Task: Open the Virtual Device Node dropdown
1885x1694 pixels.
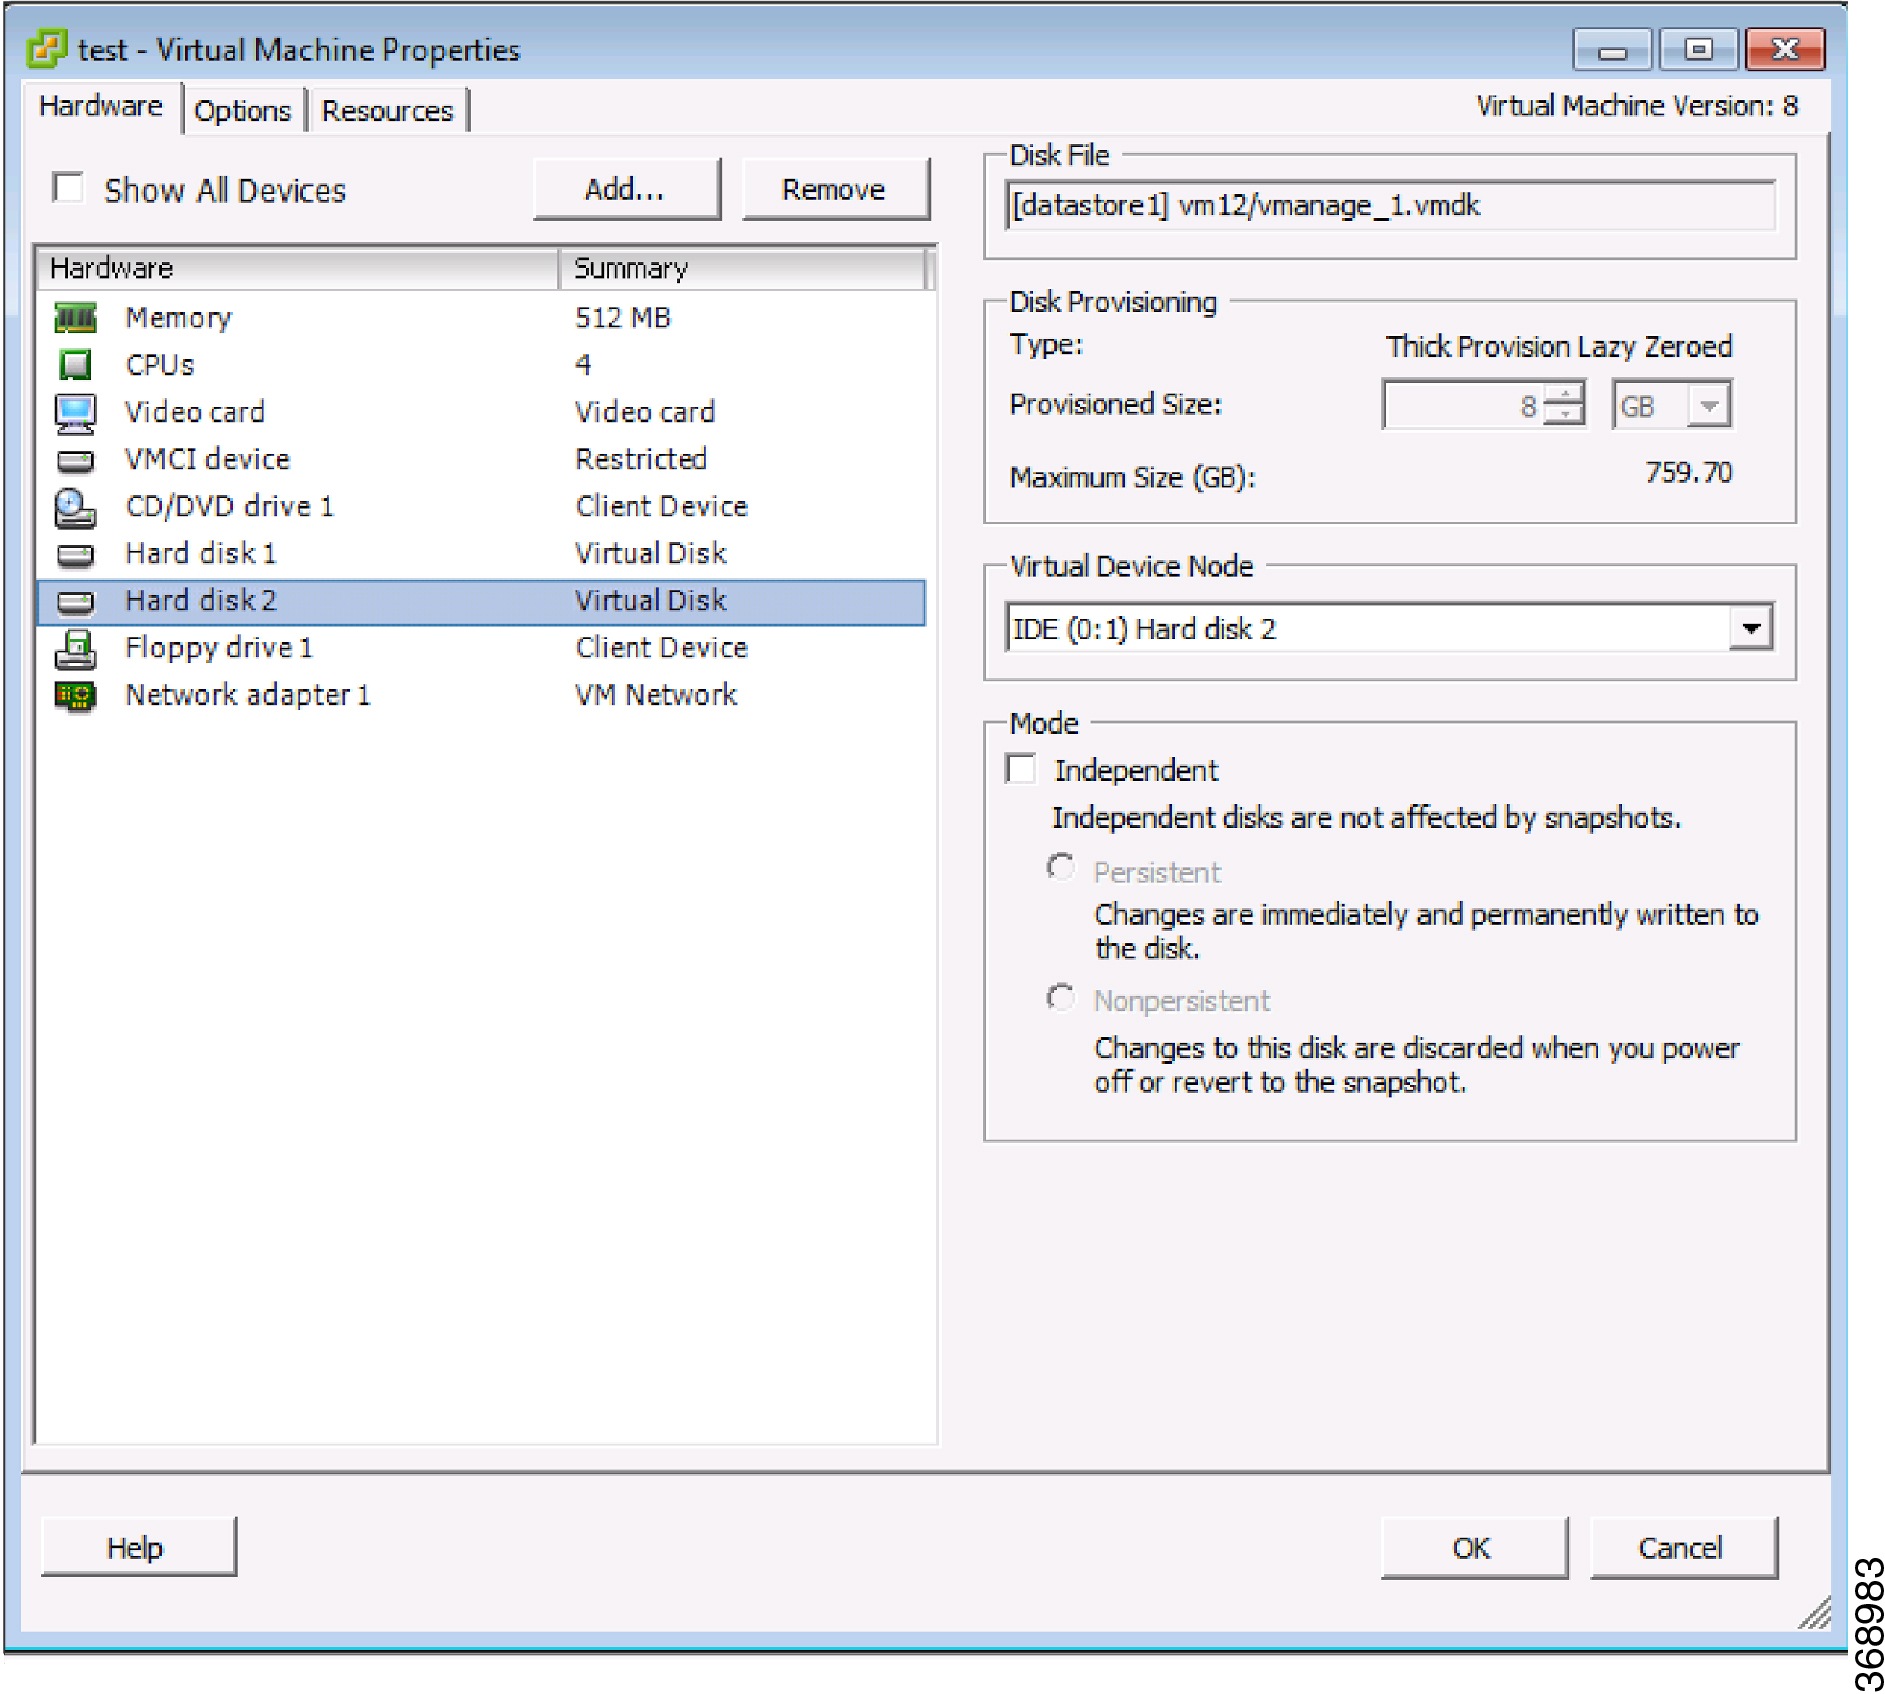Action: (x=1751, y=628)
